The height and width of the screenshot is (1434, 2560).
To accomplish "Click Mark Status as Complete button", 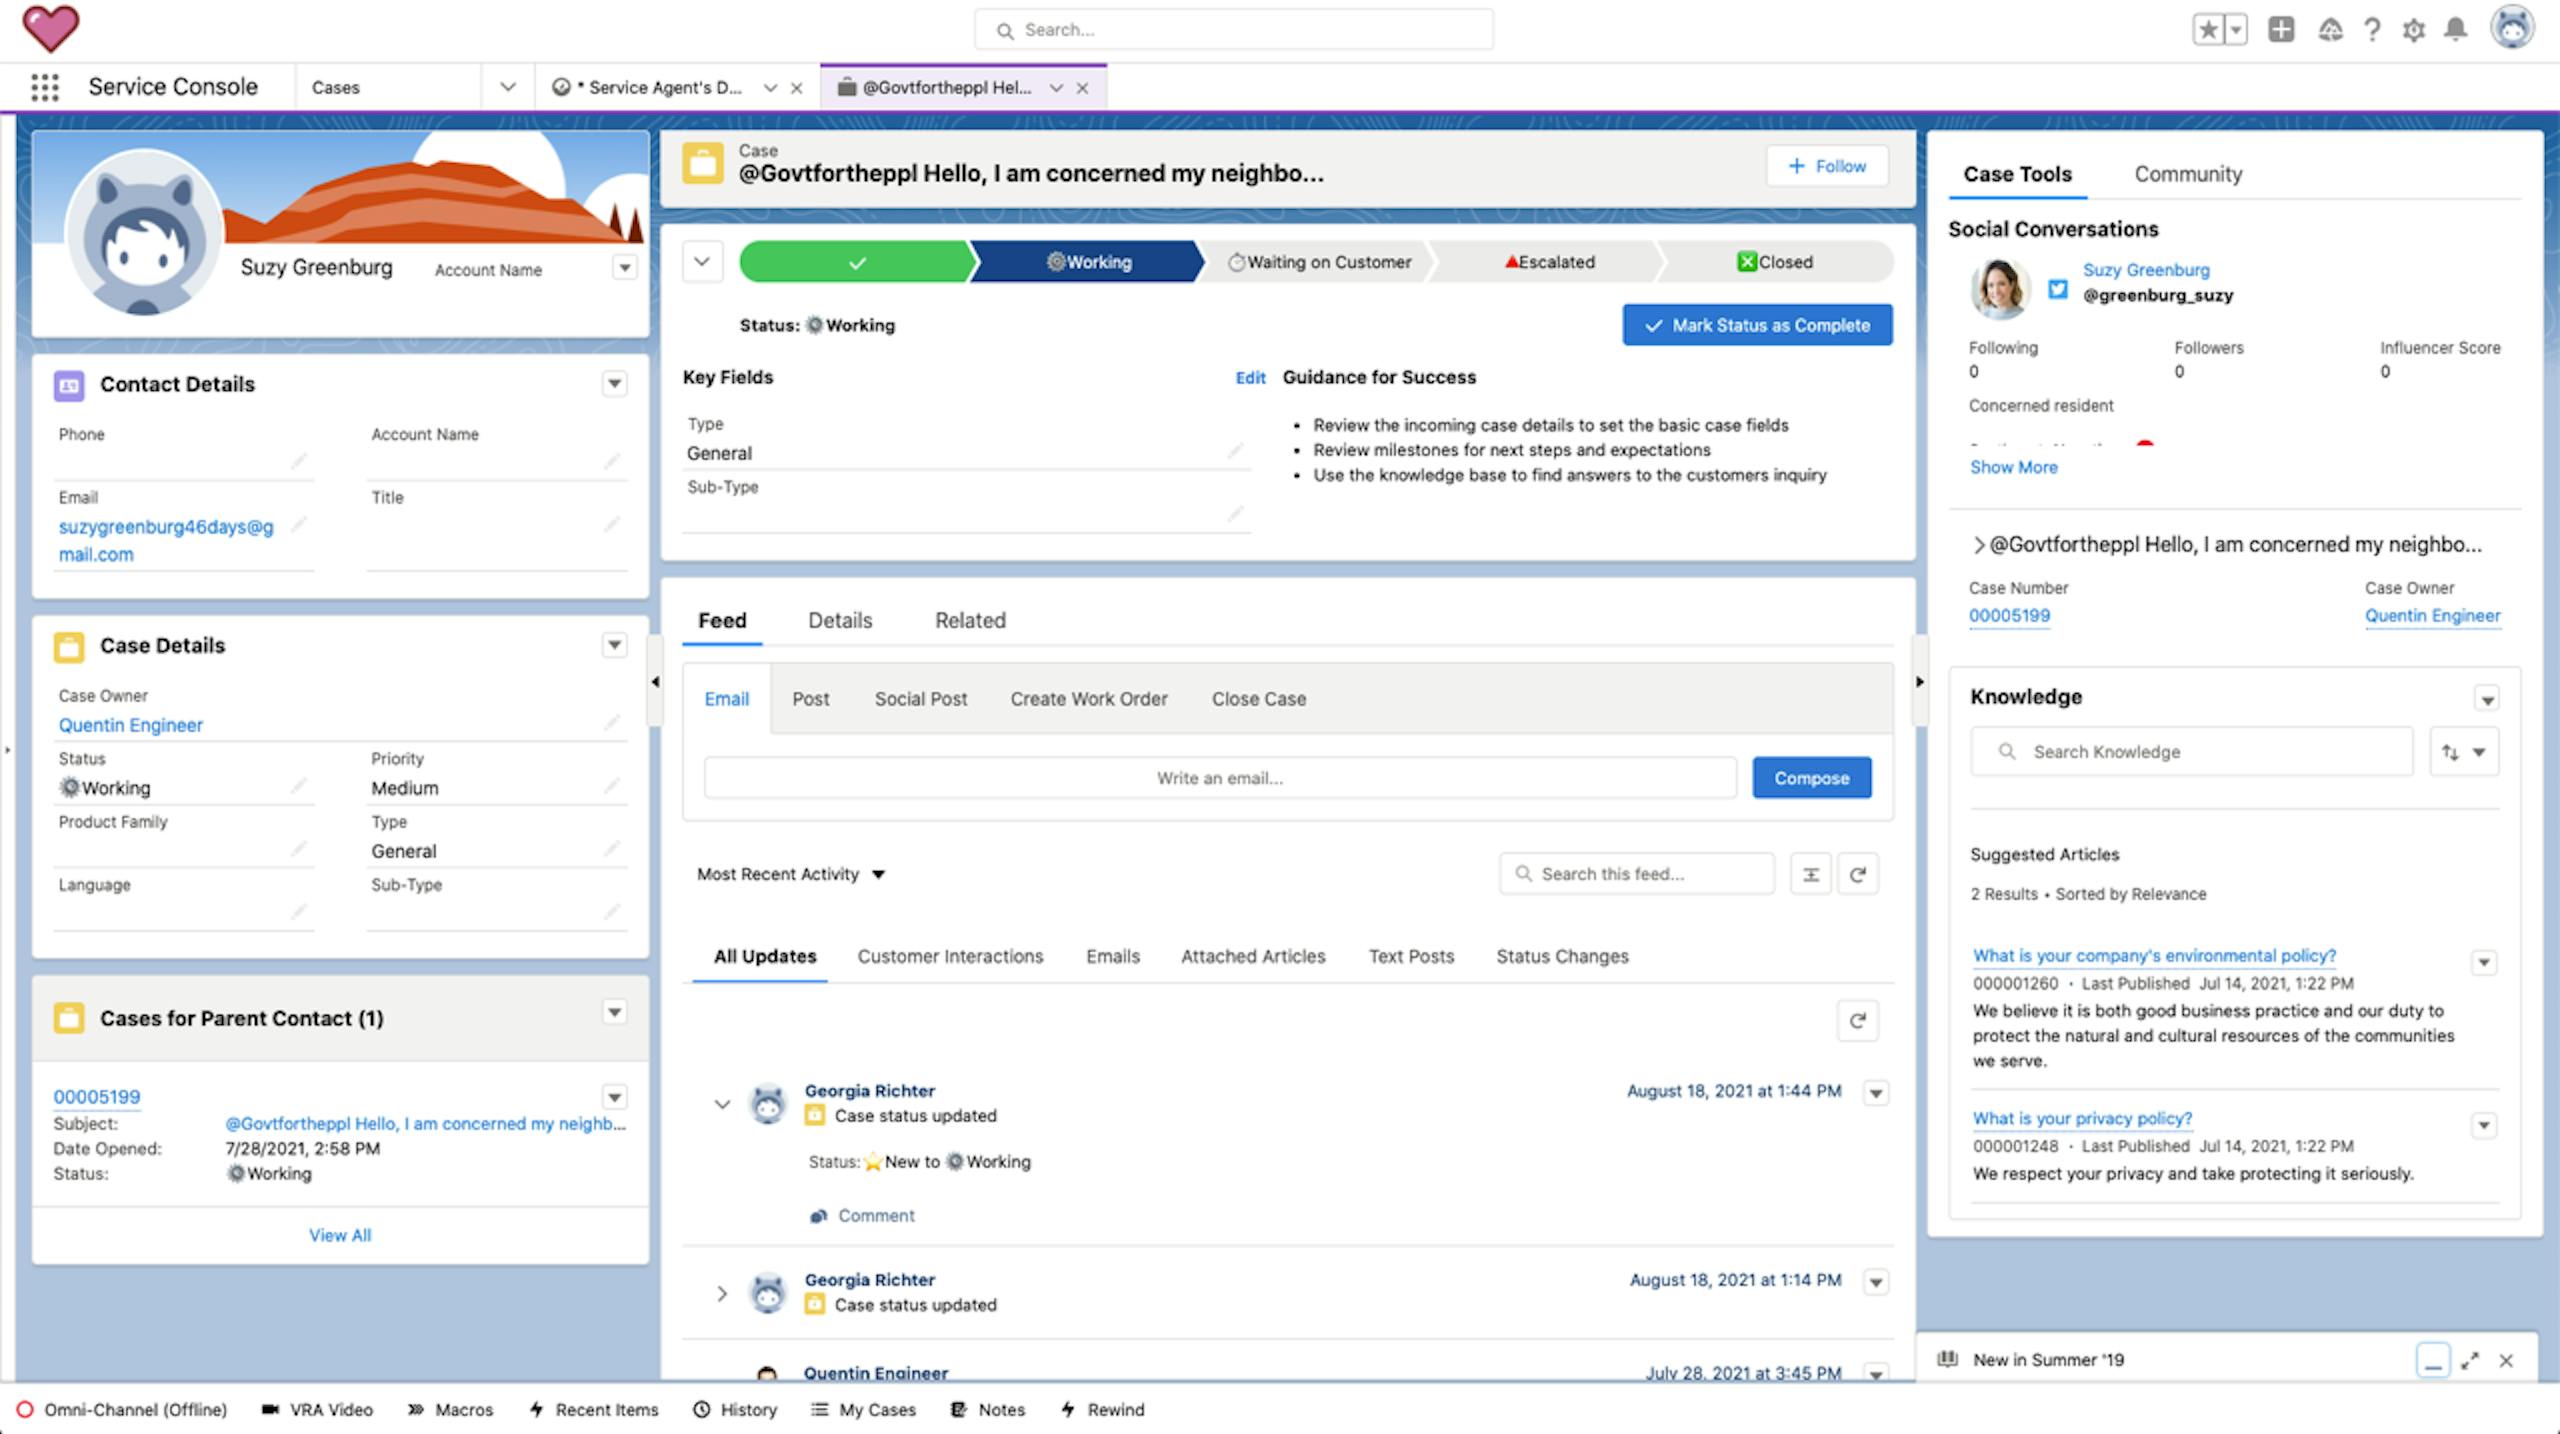I will tap(1757, 325).
